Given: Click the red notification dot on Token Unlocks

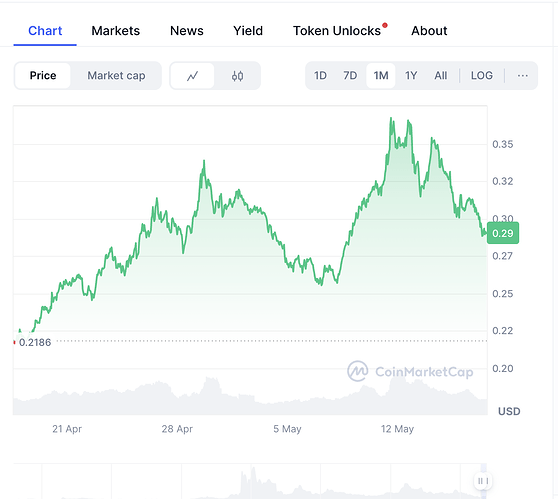Looking at the screenshot, I should tap(385, 25).
